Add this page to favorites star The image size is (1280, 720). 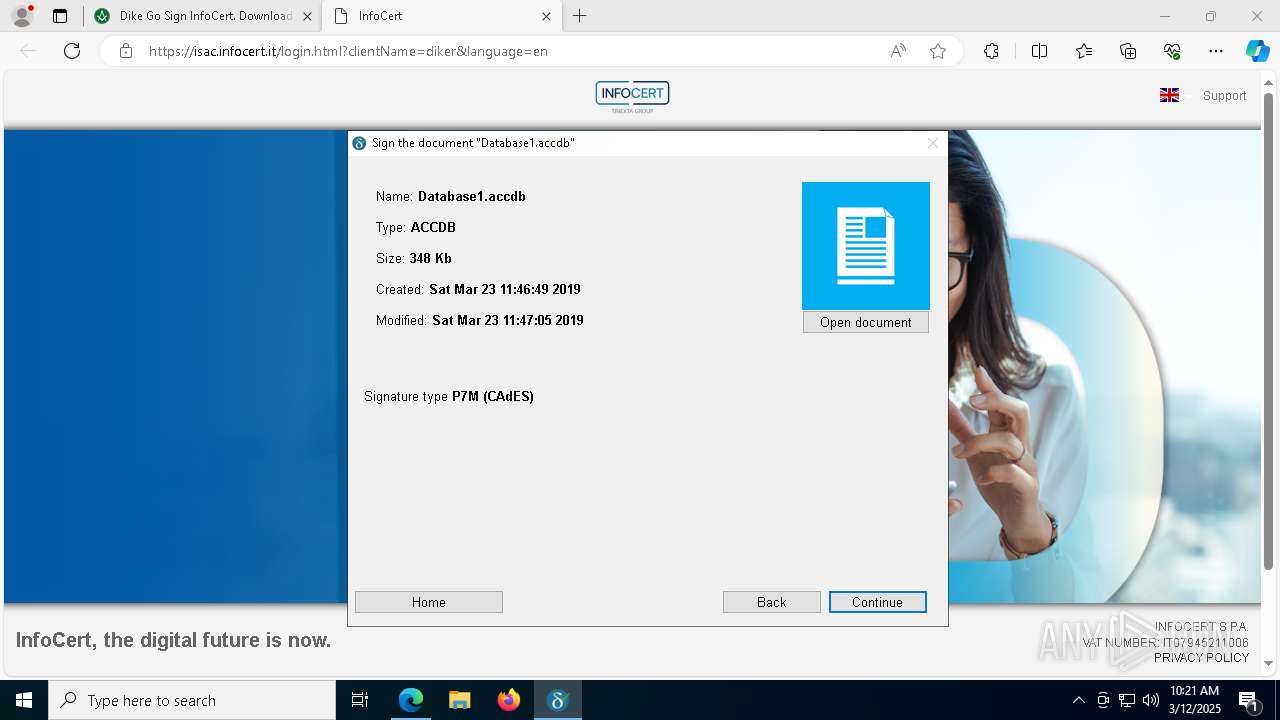click(x=938, y=51)
